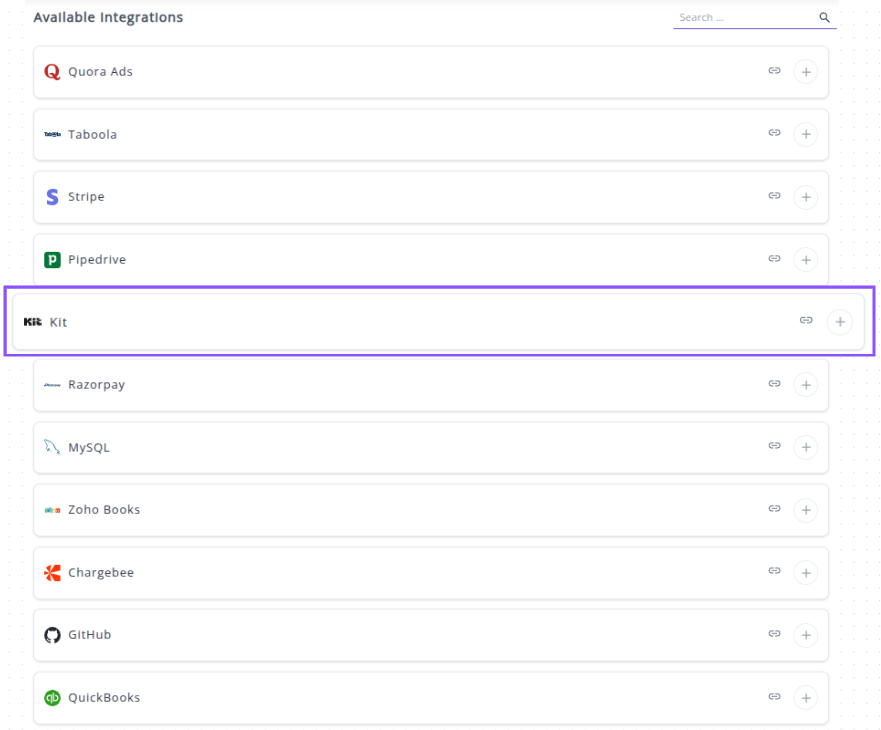This screenshot has height=730, width=881.
Task: Focus the Search input field
Action: [744, 18]
